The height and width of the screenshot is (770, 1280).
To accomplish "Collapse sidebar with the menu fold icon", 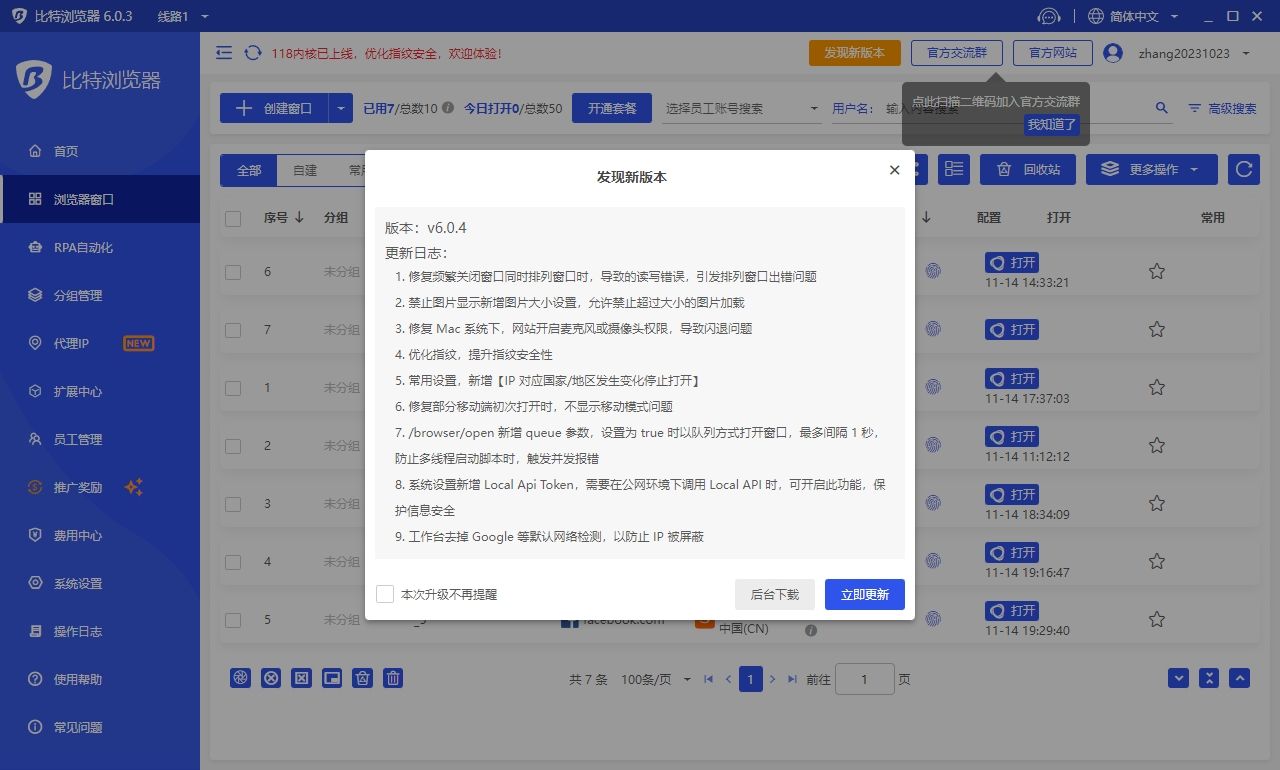I will pyautogui.click(x=224, y=53).
